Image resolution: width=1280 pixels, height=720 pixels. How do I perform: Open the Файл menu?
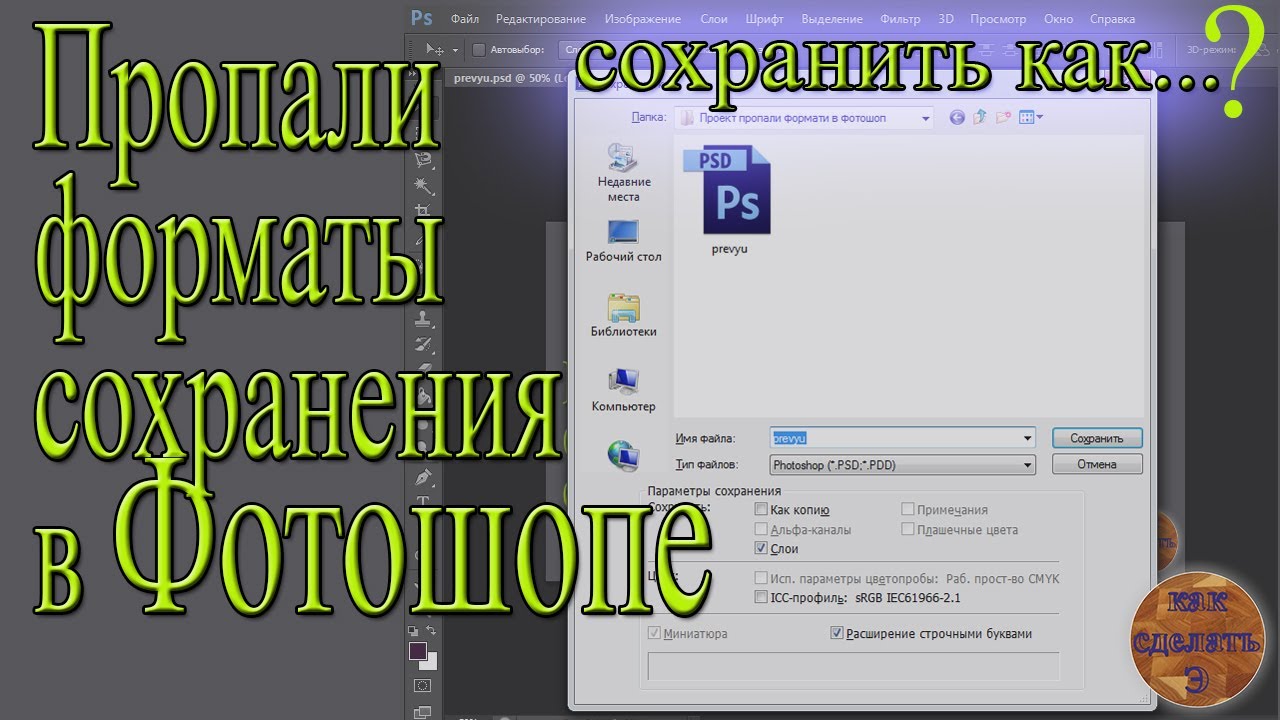[465, 19]
